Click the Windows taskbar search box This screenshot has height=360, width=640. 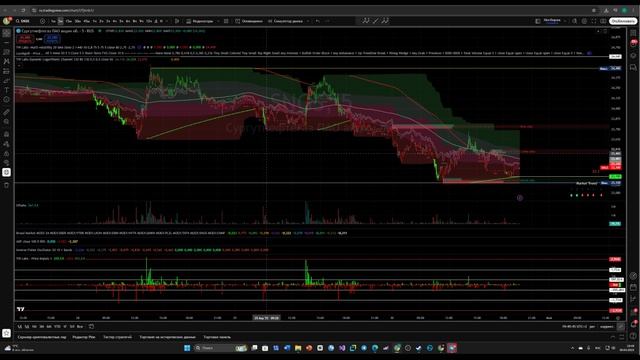[x=222, y=348]
